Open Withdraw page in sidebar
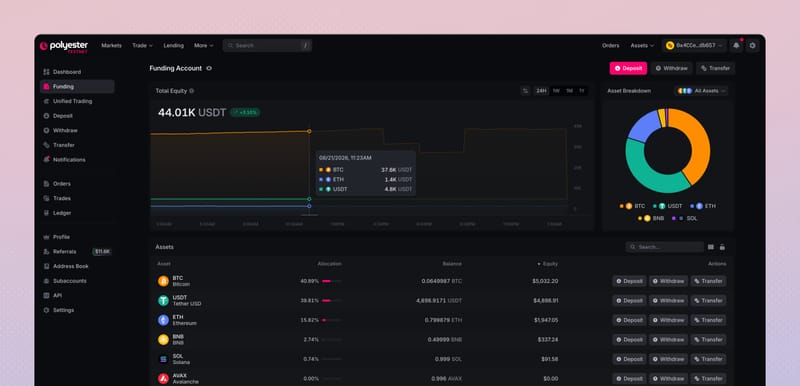This screenshot has width=800, height=386. [77, 131]
